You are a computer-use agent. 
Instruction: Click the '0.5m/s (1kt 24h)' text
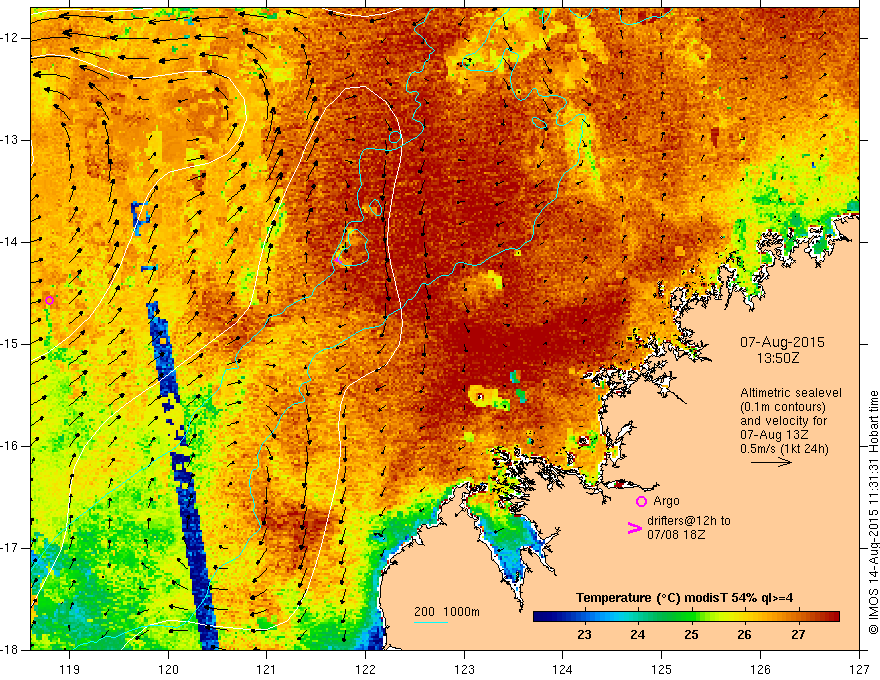tap(784, 449)
